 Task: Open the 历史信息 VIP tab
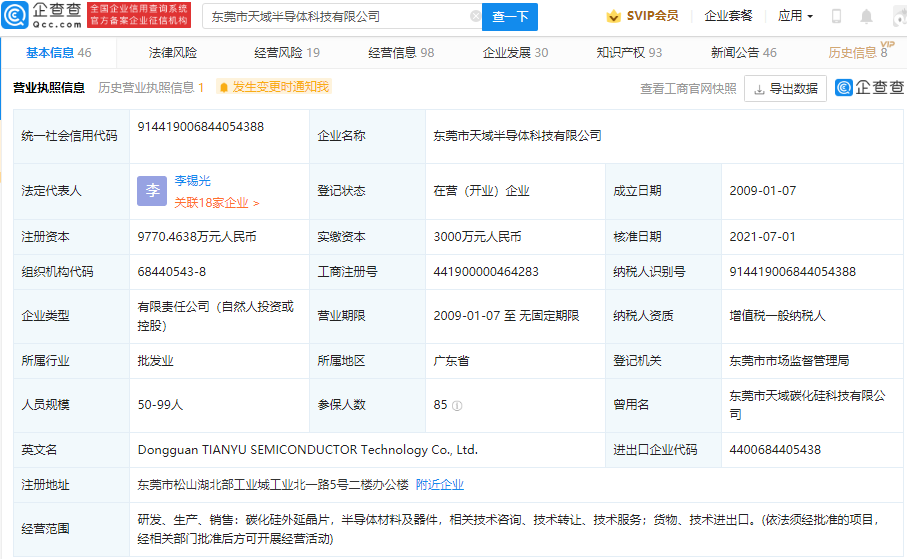857,53
